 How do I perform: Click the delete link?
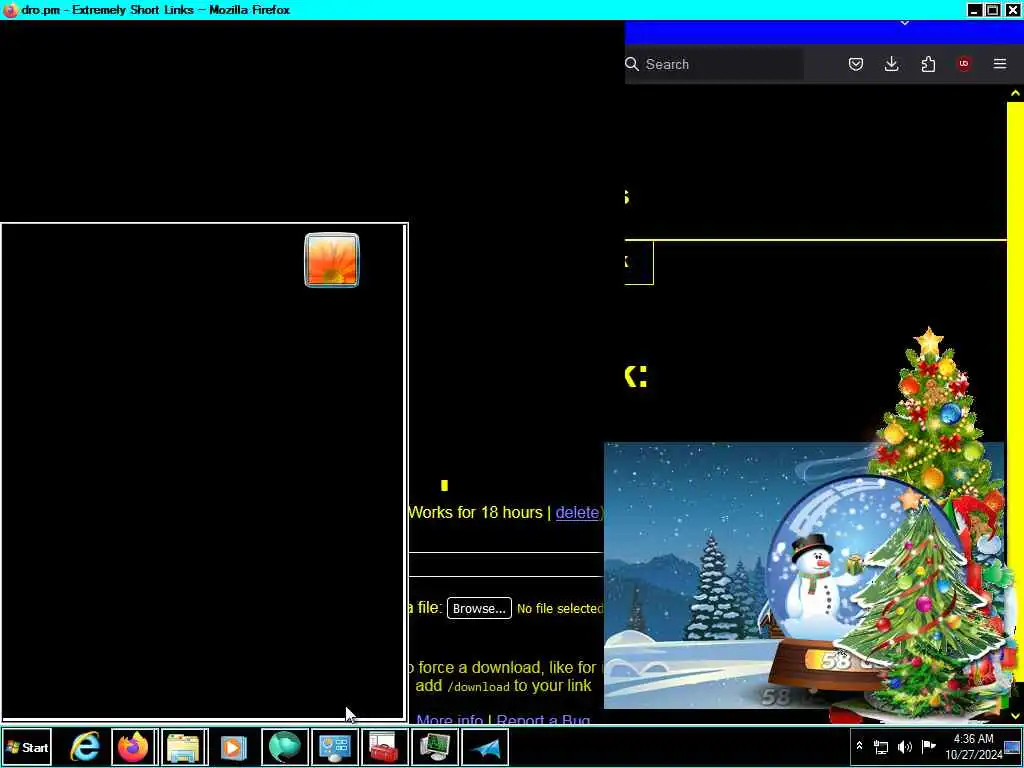tap(577, 513)
